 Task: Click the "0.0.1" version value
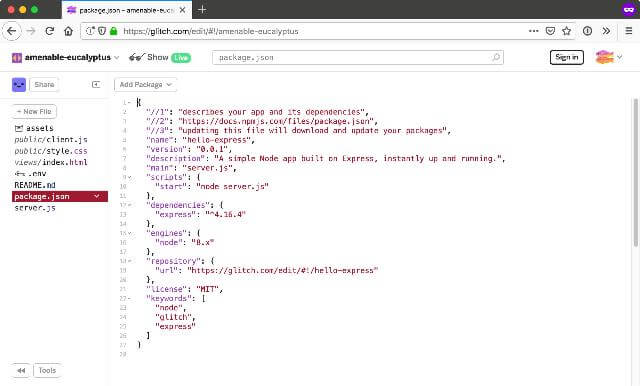212,149
